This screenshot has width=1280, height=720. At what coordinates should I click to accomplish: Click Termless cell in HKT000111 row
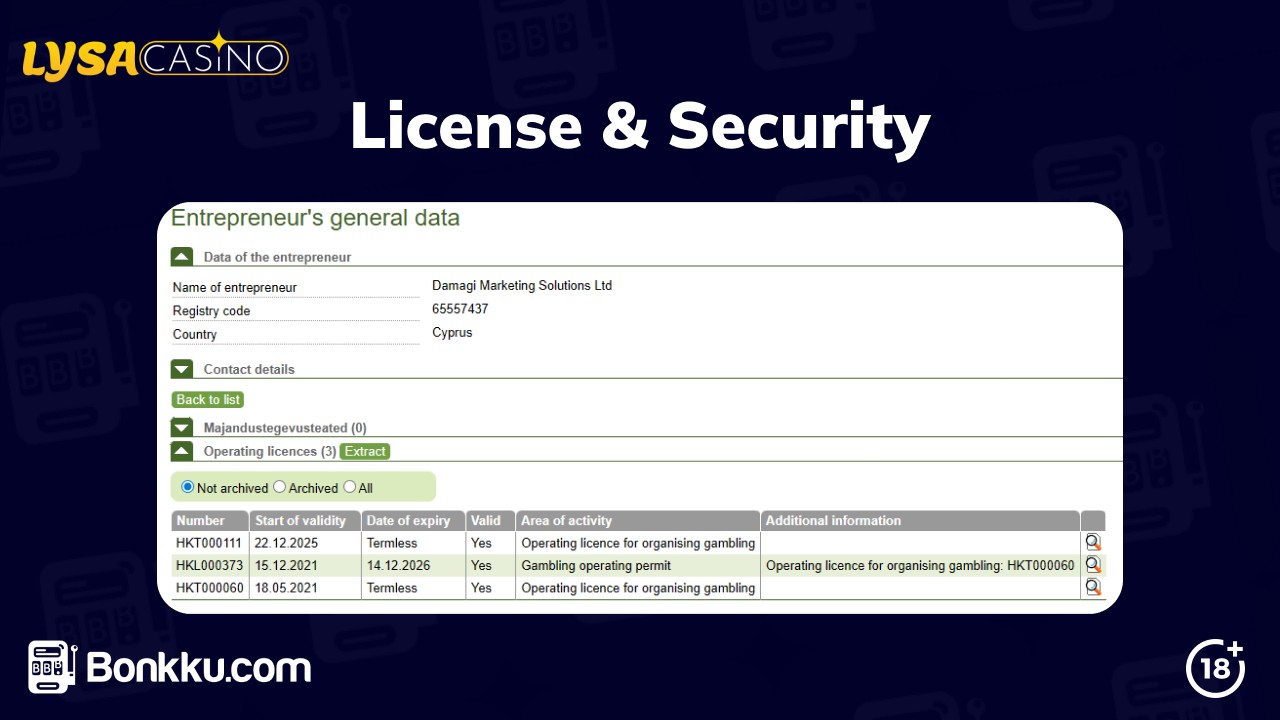point(392,543)
